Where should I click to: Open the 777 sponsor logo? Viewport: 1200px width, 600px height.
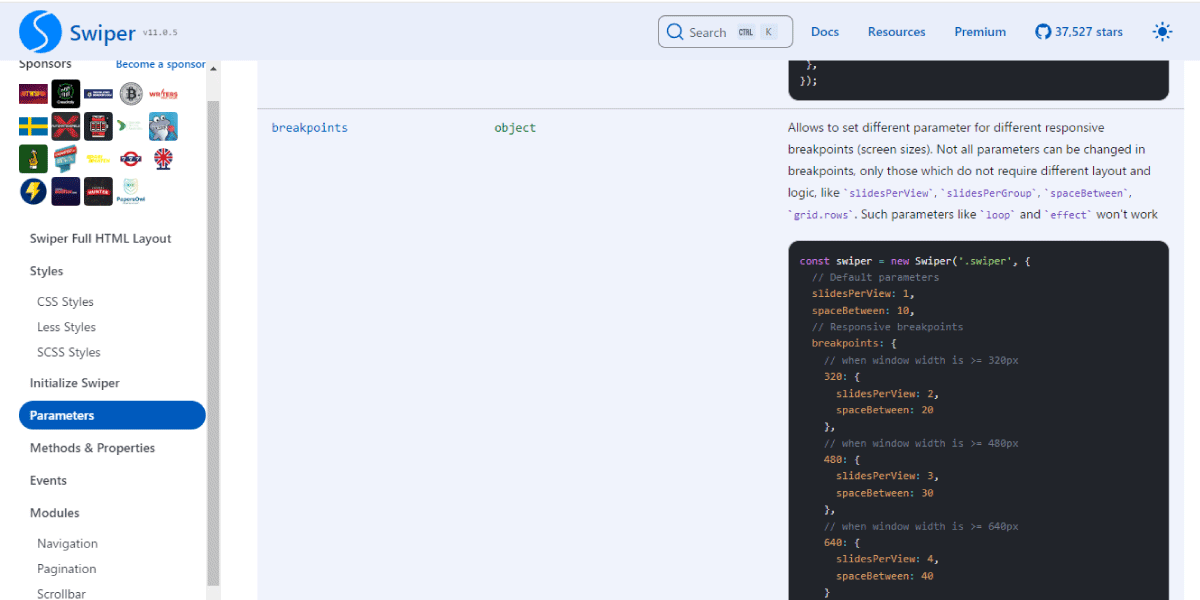pos(131,159)
